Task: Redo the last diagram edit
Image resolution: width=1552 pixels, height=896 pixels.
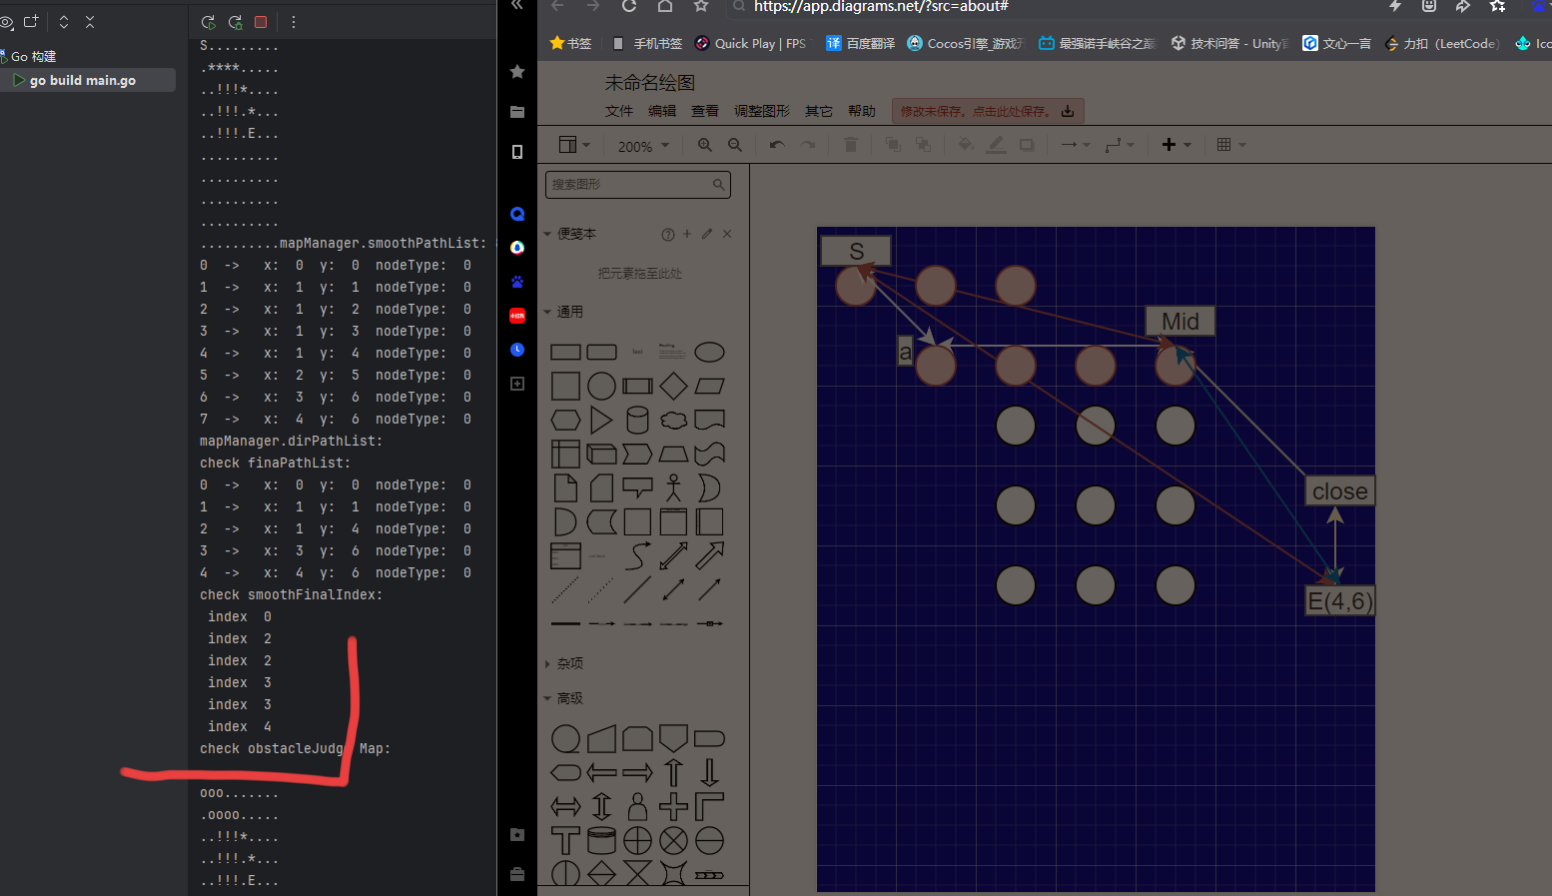Action: coord(808,145)
